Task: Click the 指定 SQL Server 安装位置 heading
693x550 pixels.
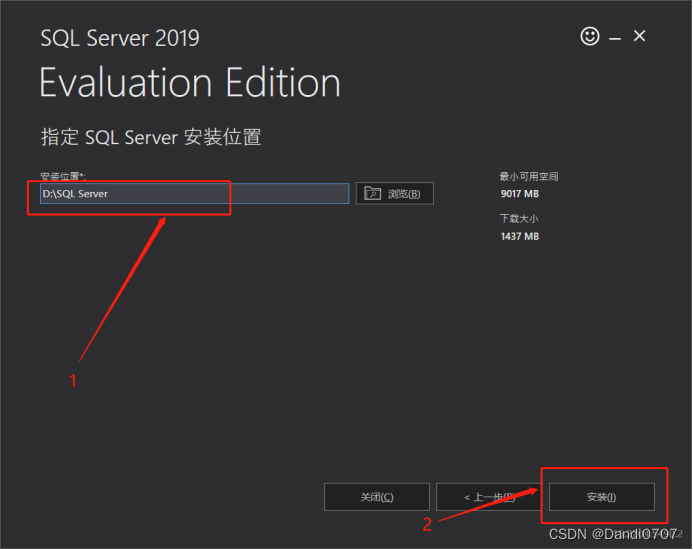Action: click(151, 137)
